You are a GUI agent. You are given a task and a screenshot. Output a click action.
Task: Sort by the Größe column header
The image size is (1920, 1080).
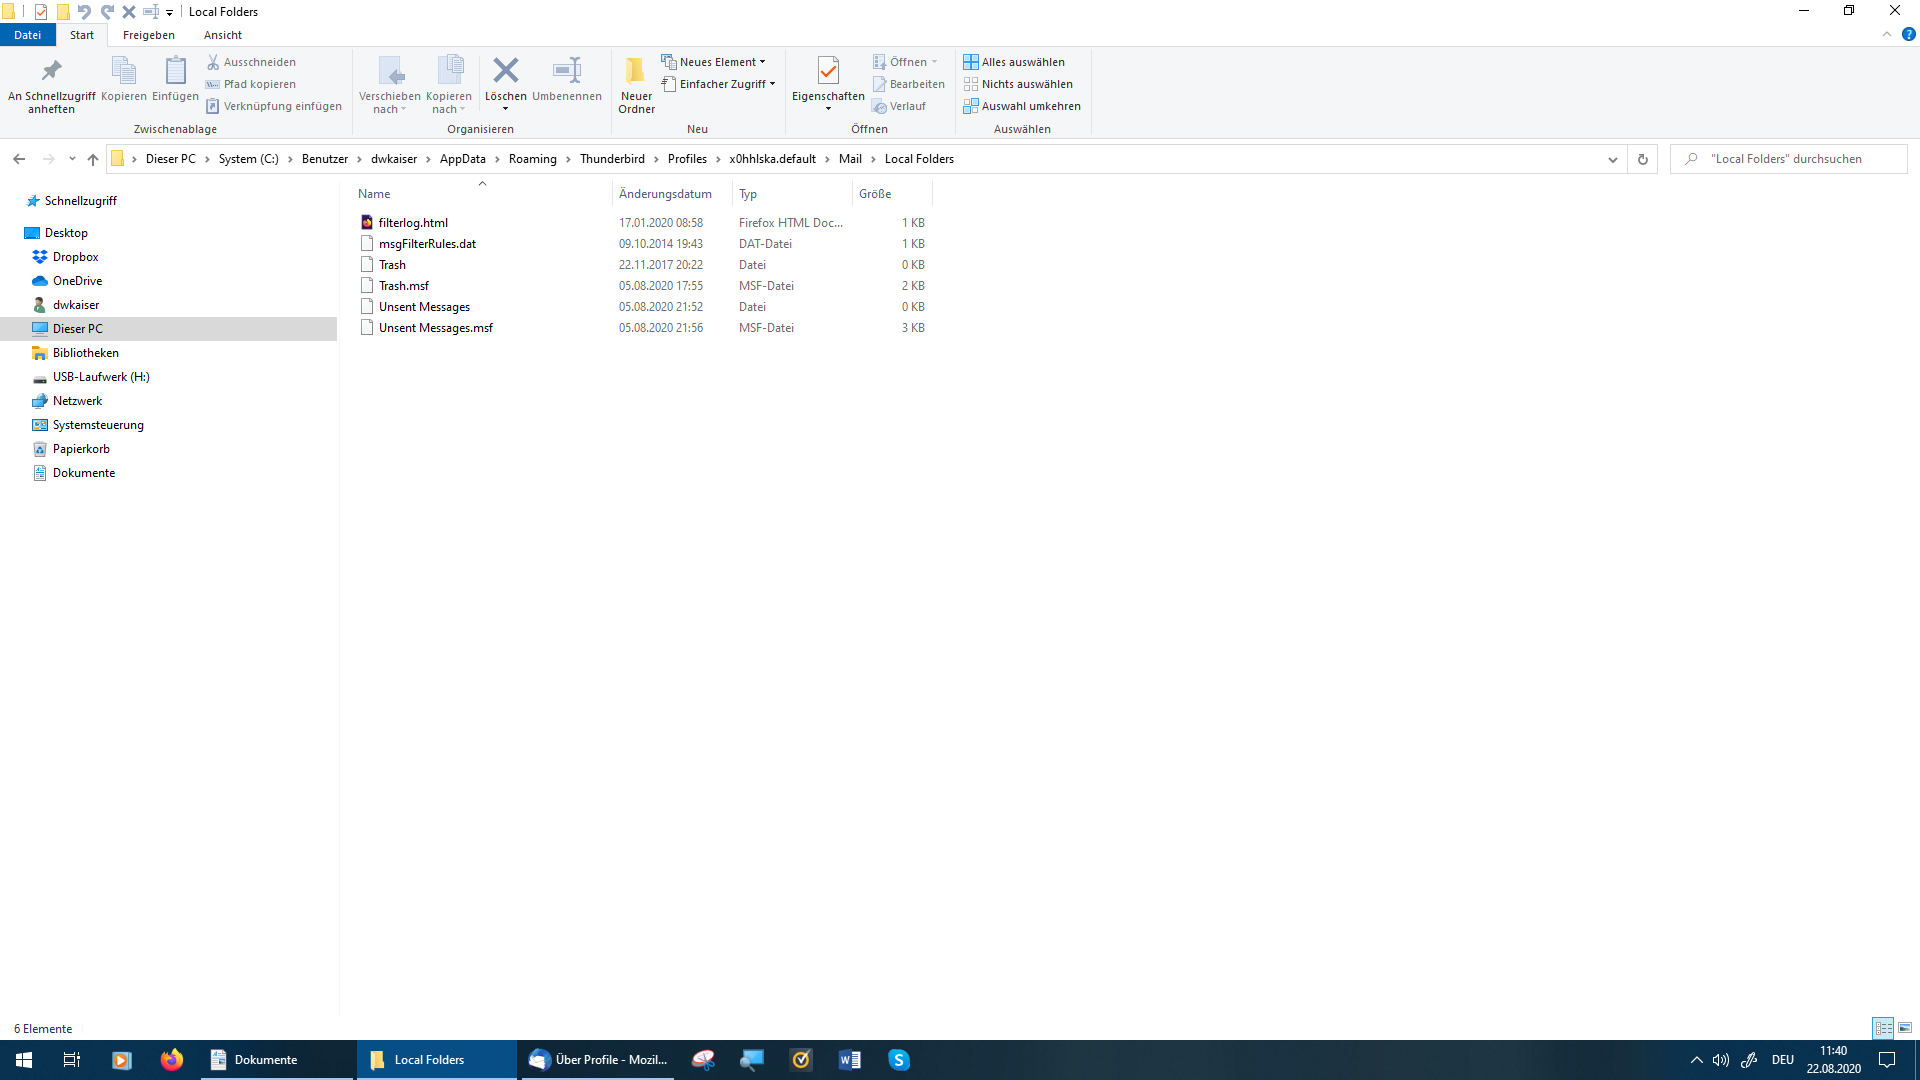pyautogui.click(x=892, y=194)
